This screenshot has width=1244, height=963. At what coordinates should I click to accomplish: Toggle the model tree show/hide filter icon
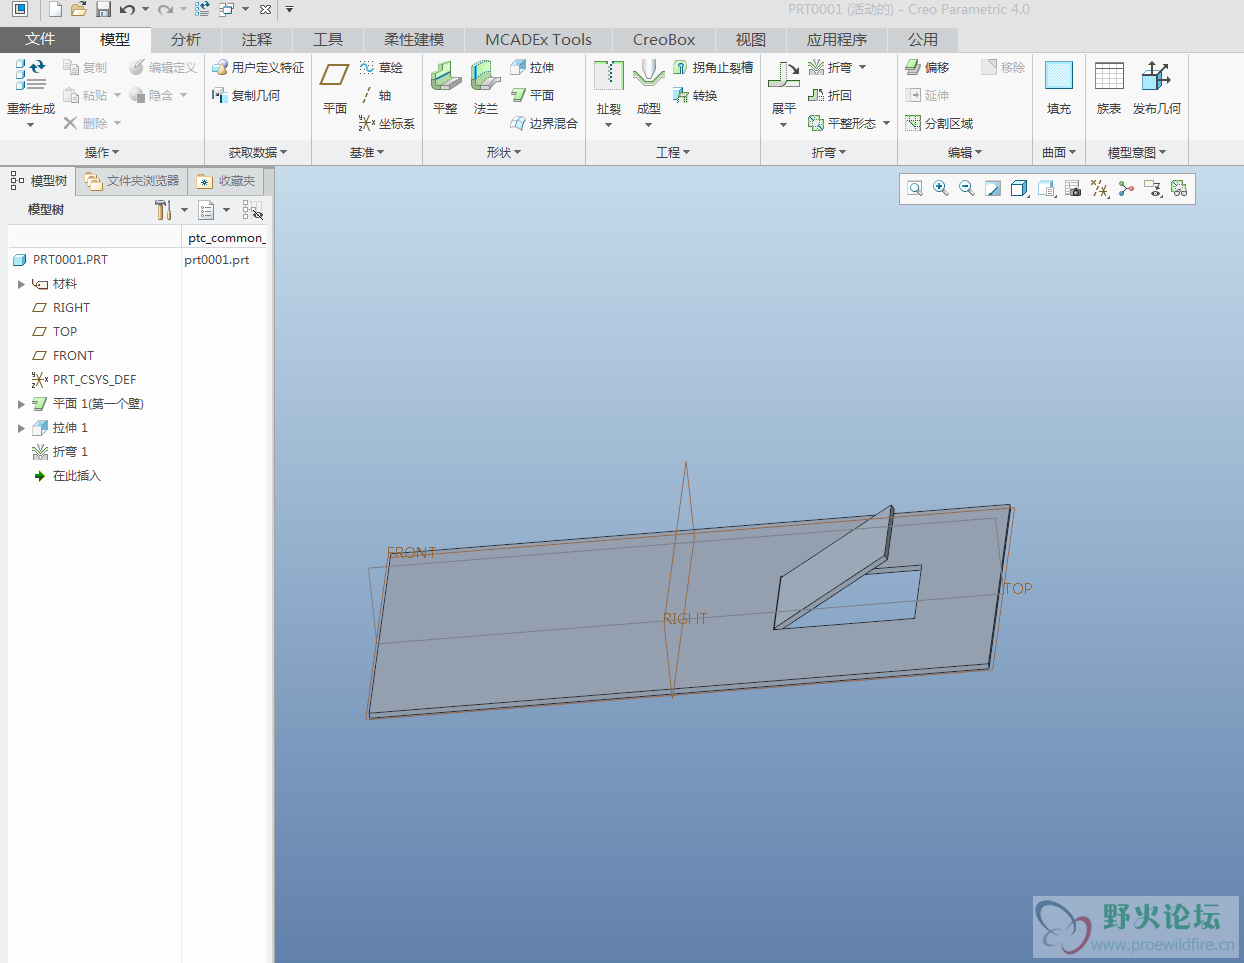point(252,210)
